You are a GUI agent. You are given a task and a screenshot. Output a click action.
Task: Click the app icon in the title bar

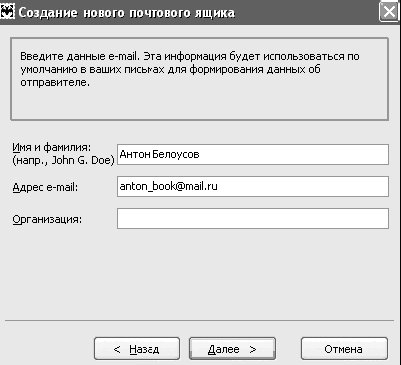(7, 12)
